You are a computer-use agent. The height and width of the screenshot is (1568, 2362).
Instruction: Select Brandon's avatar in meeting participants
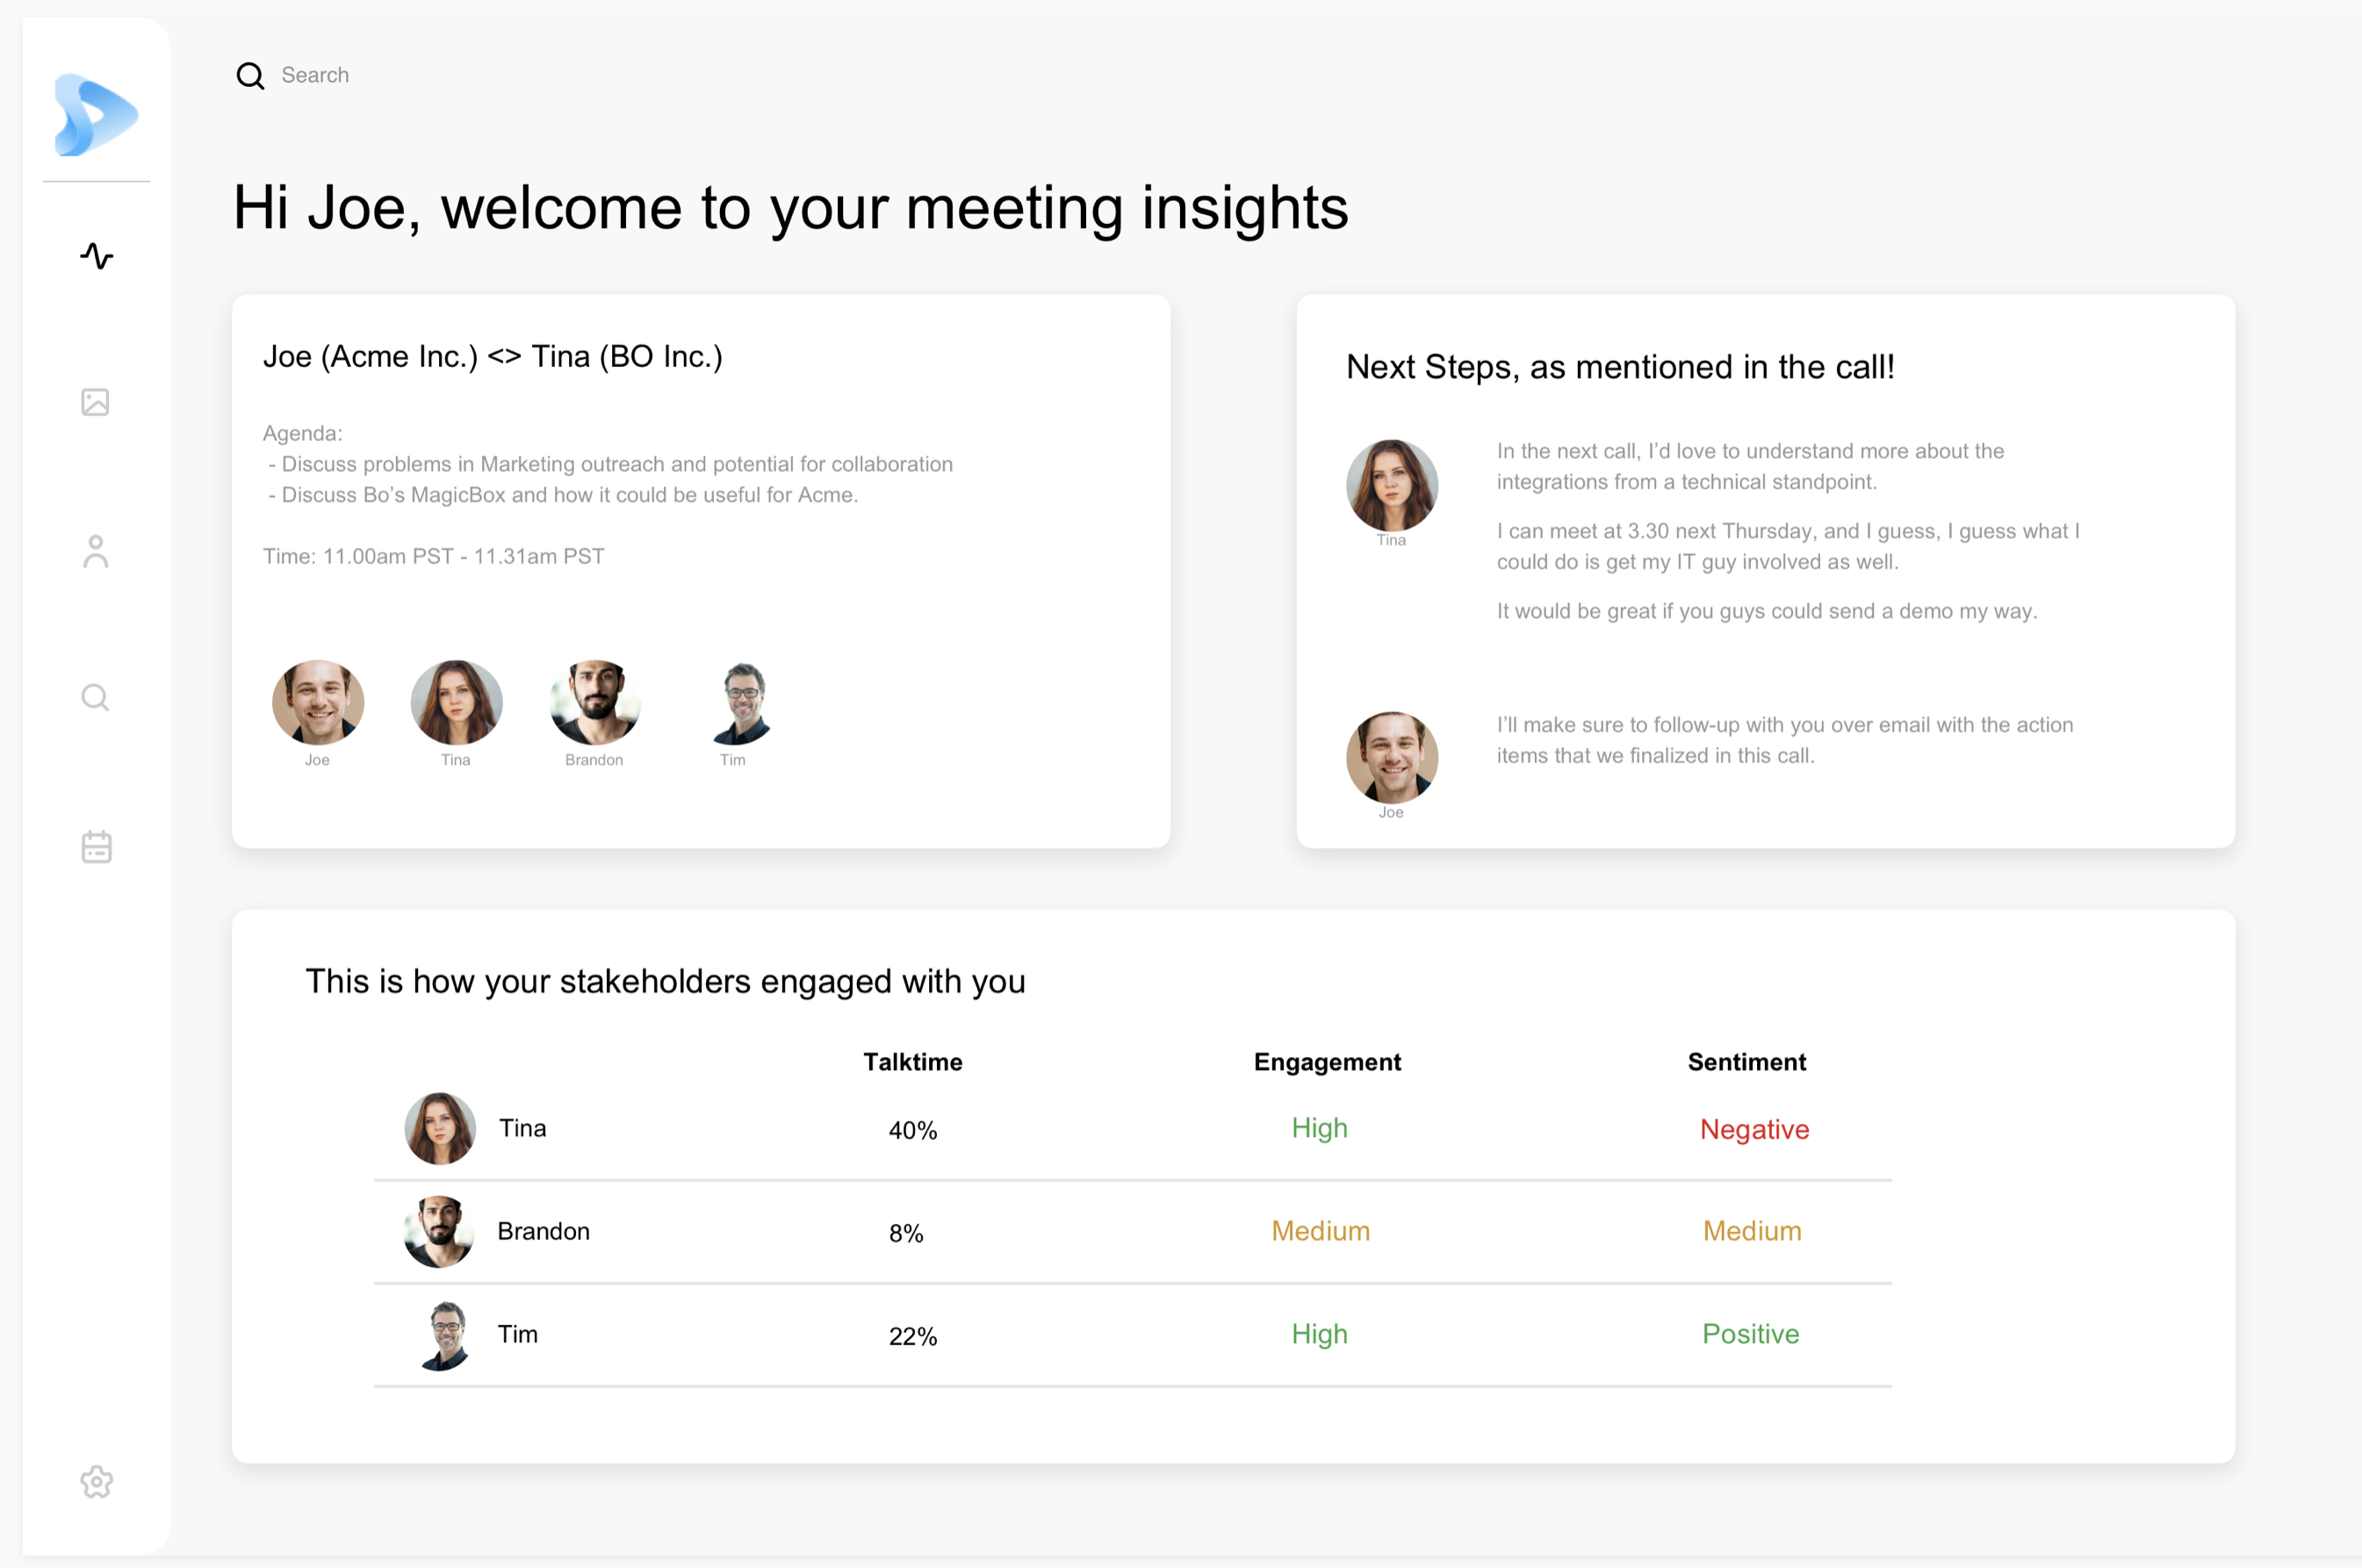pos(595,702)
